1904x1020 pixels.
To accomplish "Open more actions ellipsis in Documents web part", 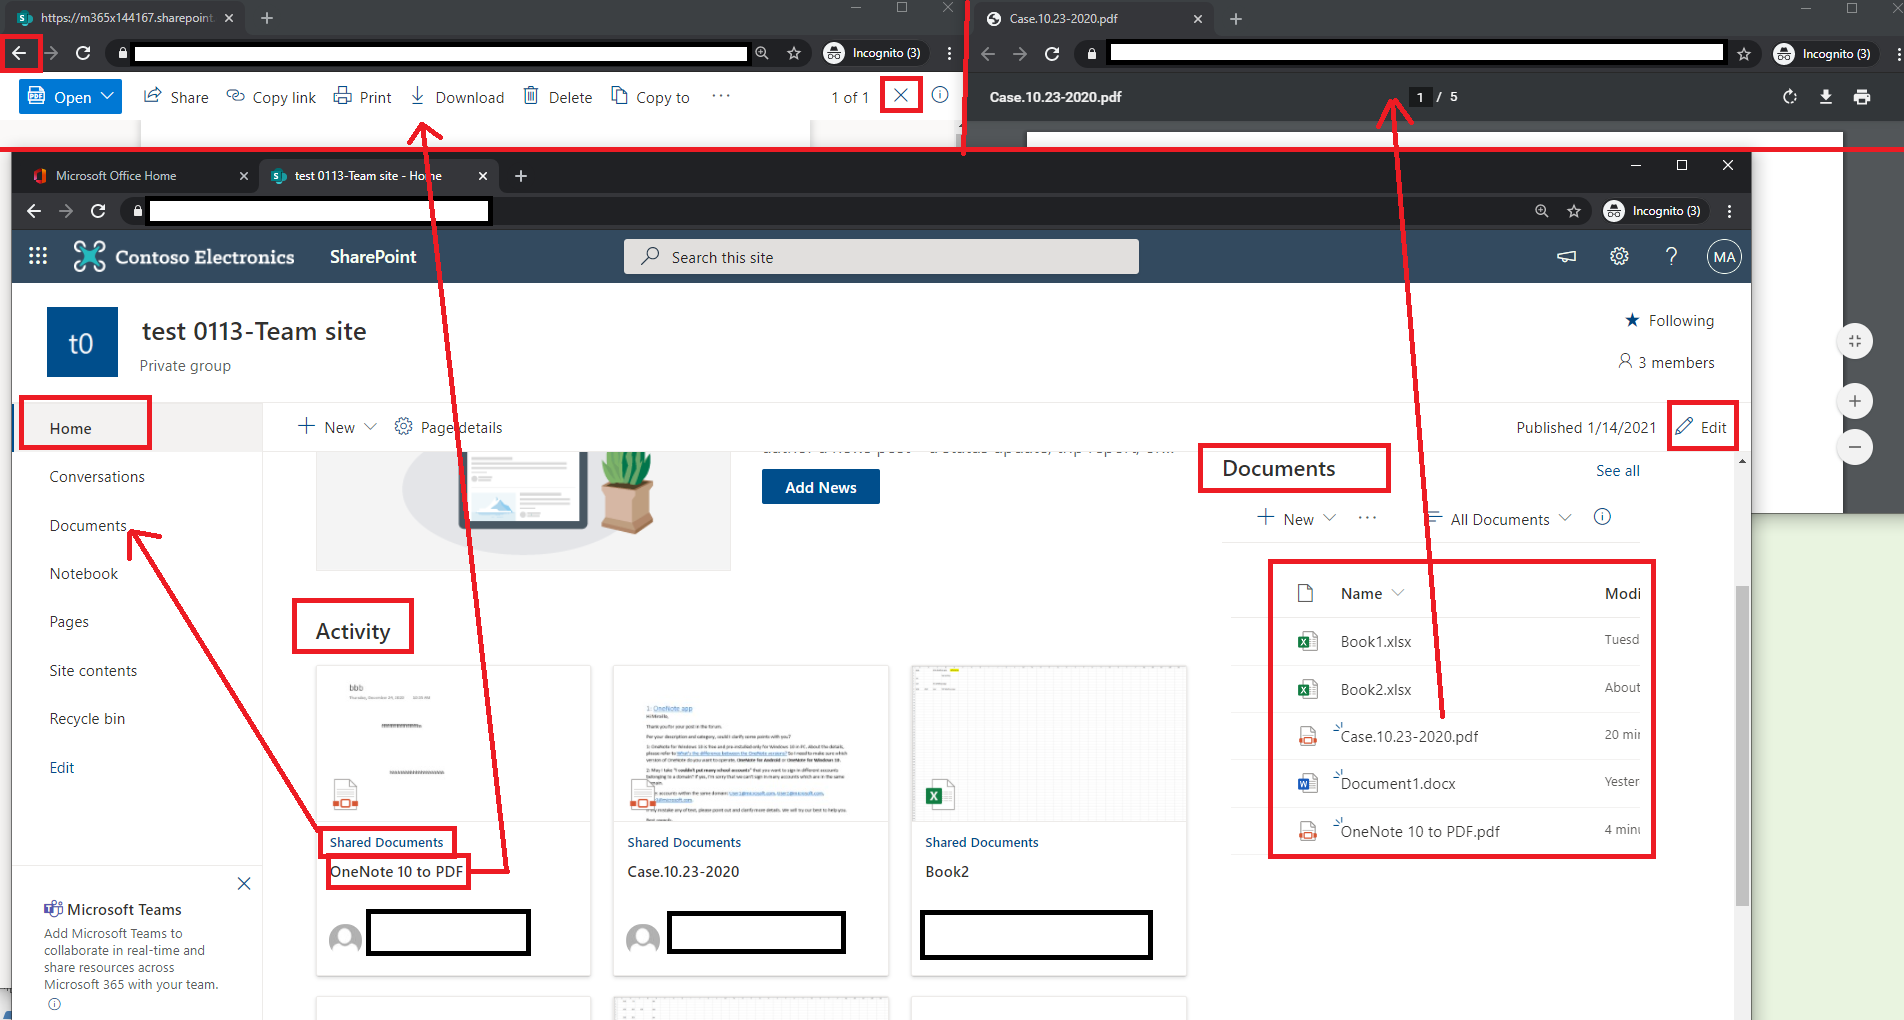I will point(1367,518).
